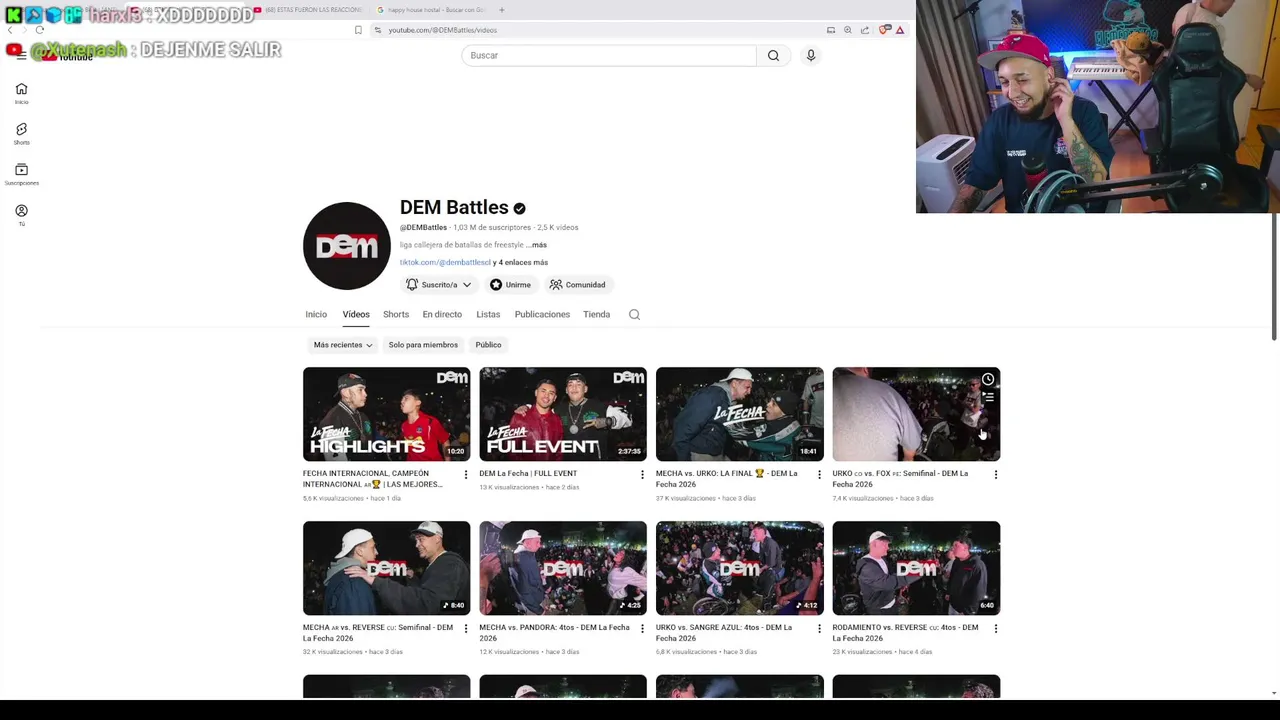Viewport: 1280px width, 720px height.
Task: Click title 'MECHA vs. PANDORA: 4tos'
Action: [554, 633]
